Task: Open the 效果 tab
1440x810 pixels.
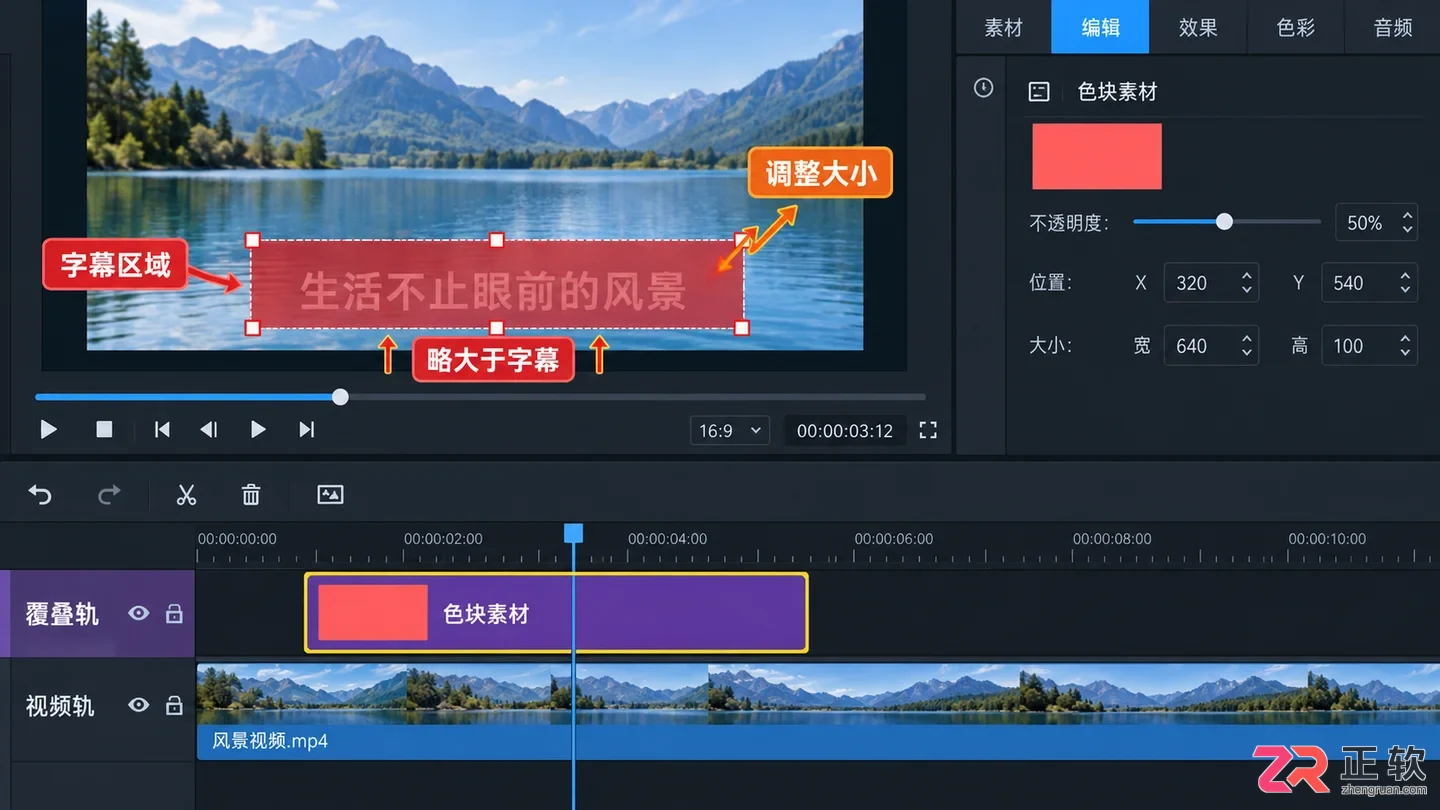Action: click(1198, 27)
